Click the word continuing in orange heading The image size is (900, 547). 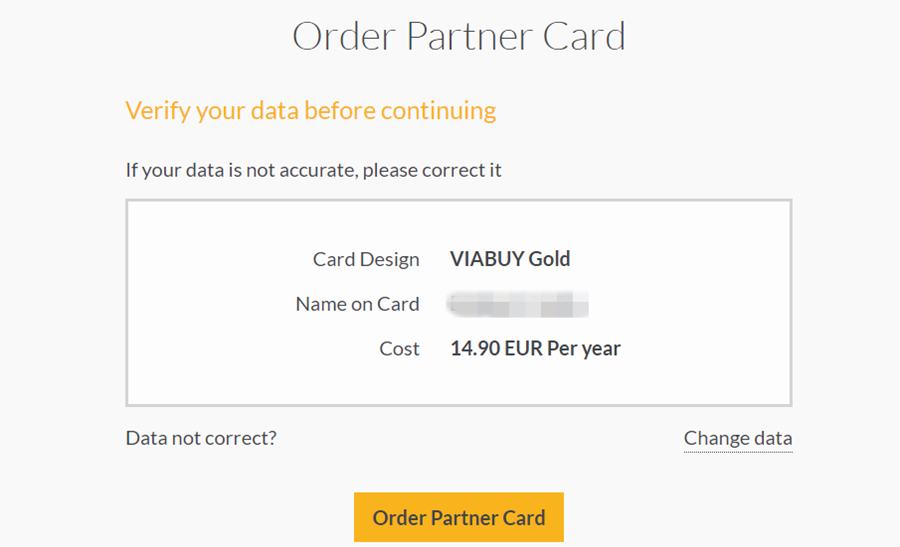point(438,110)
